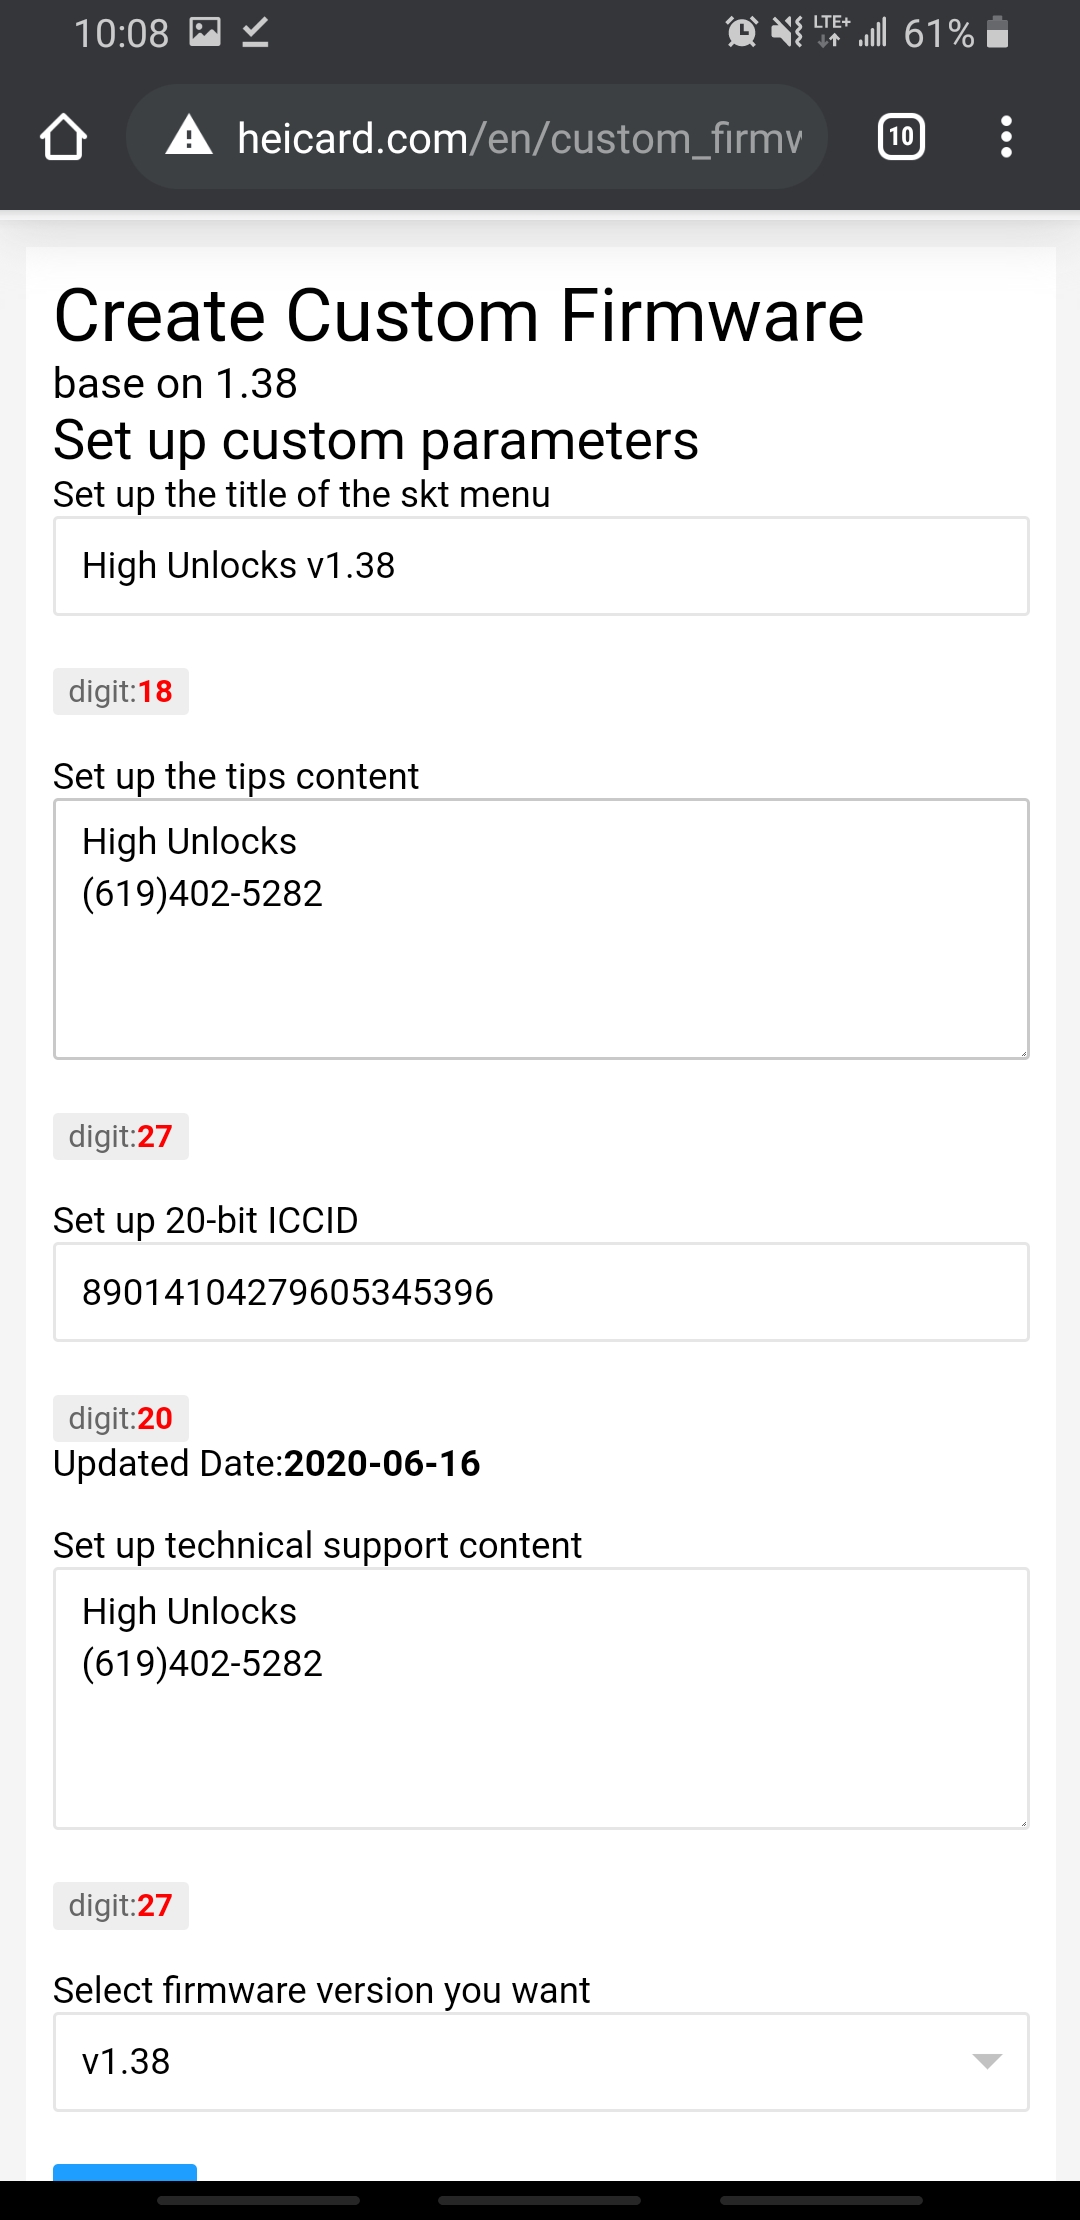Tap the alarm icon in status bar
The image size is (1080, 2220).
[742, 33]
